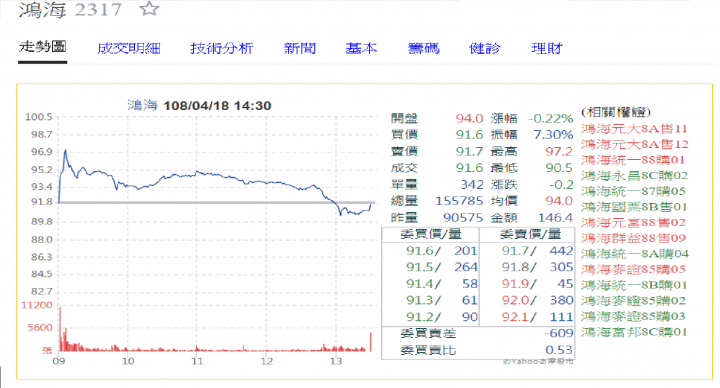Open warrant 鴻海麥證85購02
Screen dimensions: 720x388
(633, 300)
